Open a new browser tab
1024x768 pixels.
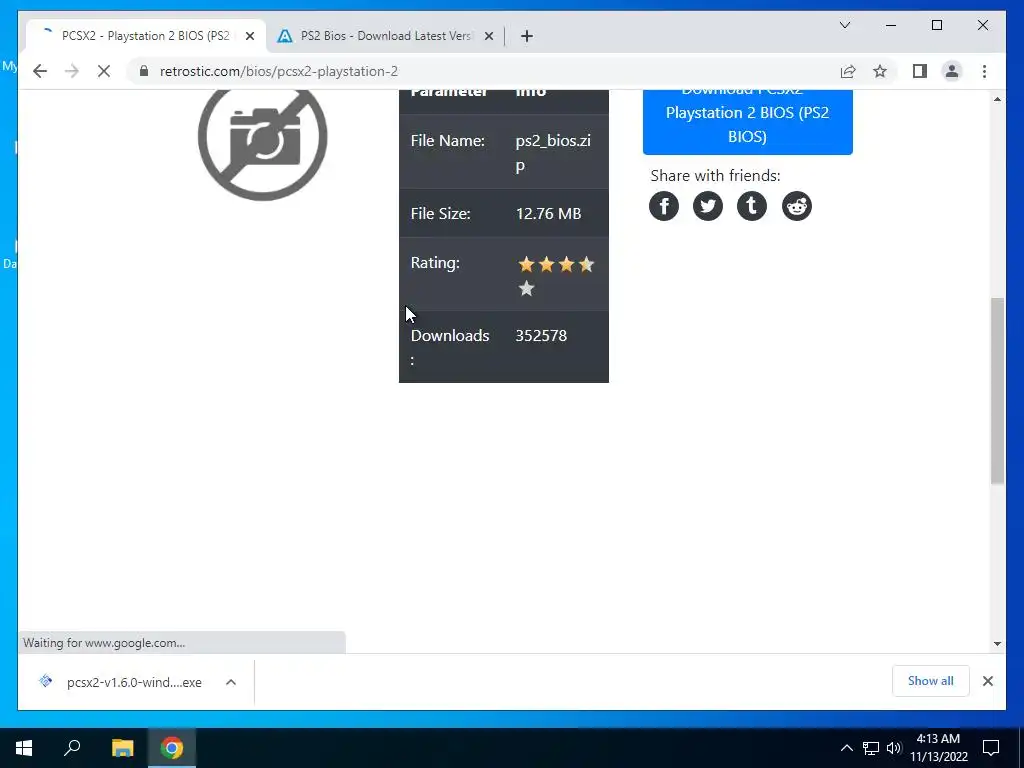(527, 36)
